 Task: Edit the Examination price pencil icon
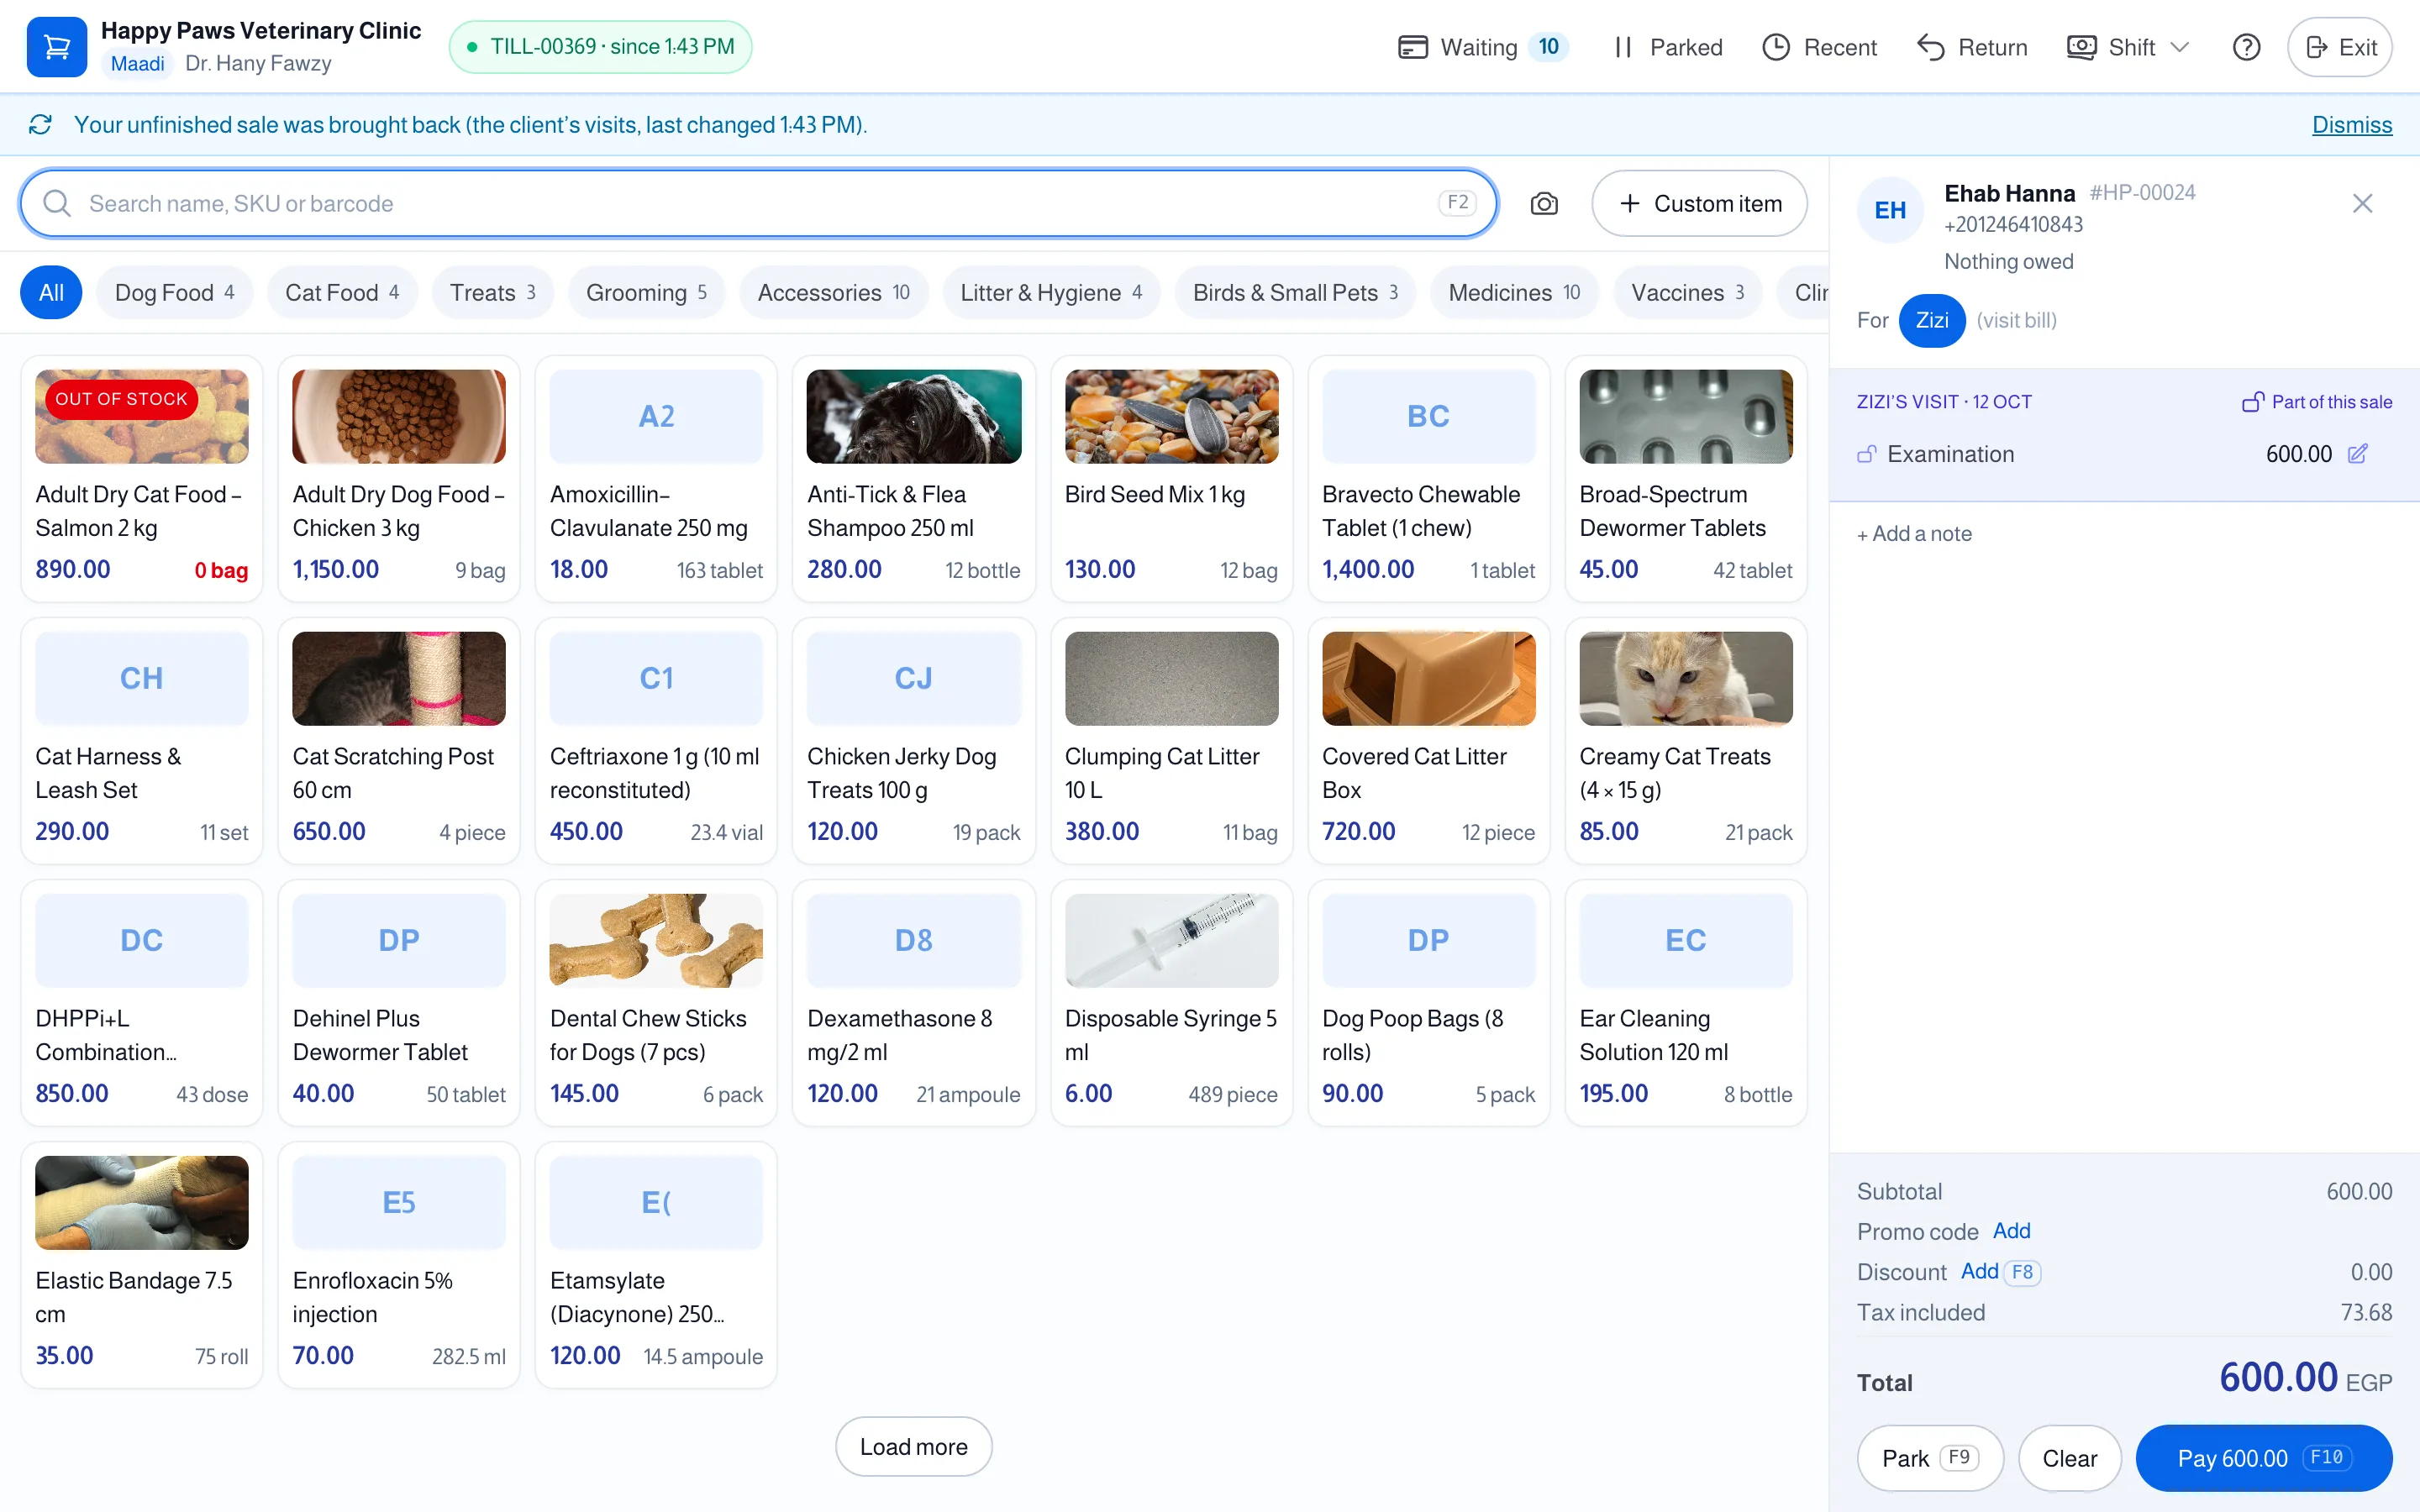2357,454
